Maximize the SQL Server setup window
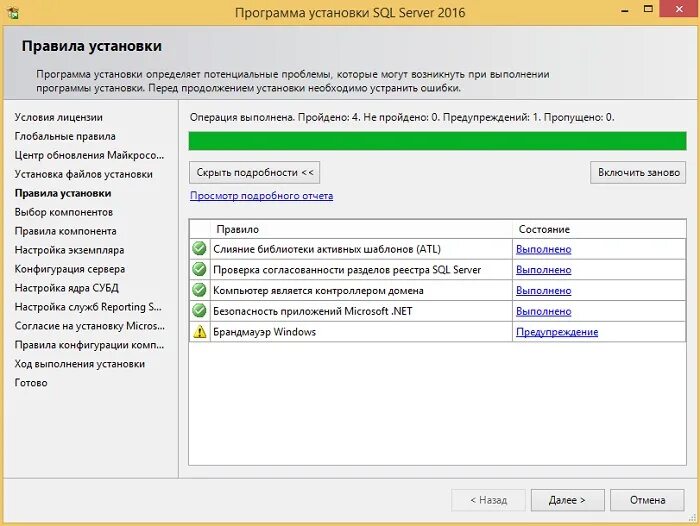700x526 pixels. pyautogui.click(x=648, y=9)
